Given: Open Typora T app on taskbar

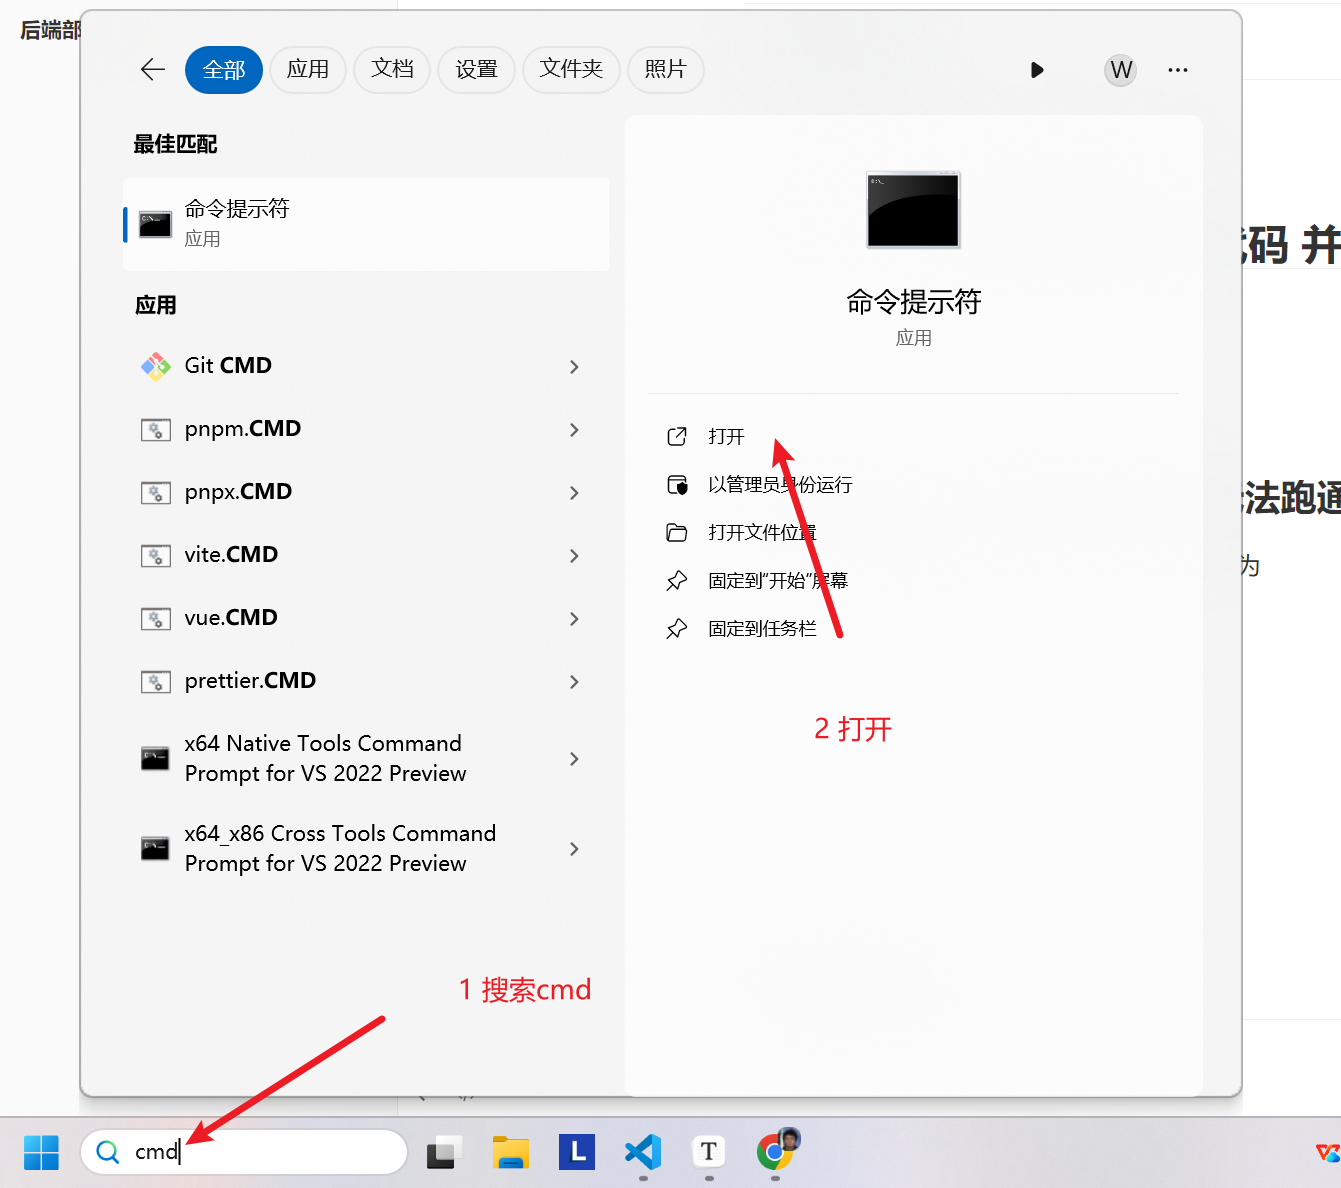Looking at the screenshot, I should point(709,1152).
